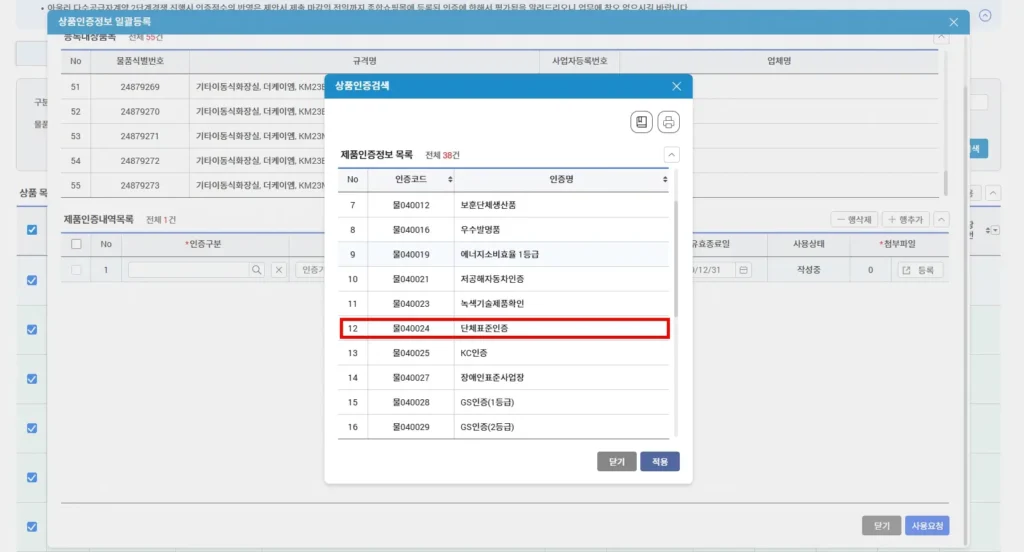The width and height of the screenshot is (1024, 552).
Task: Toggle the top checkbox in 상품 목록 column
Action: 32,230
